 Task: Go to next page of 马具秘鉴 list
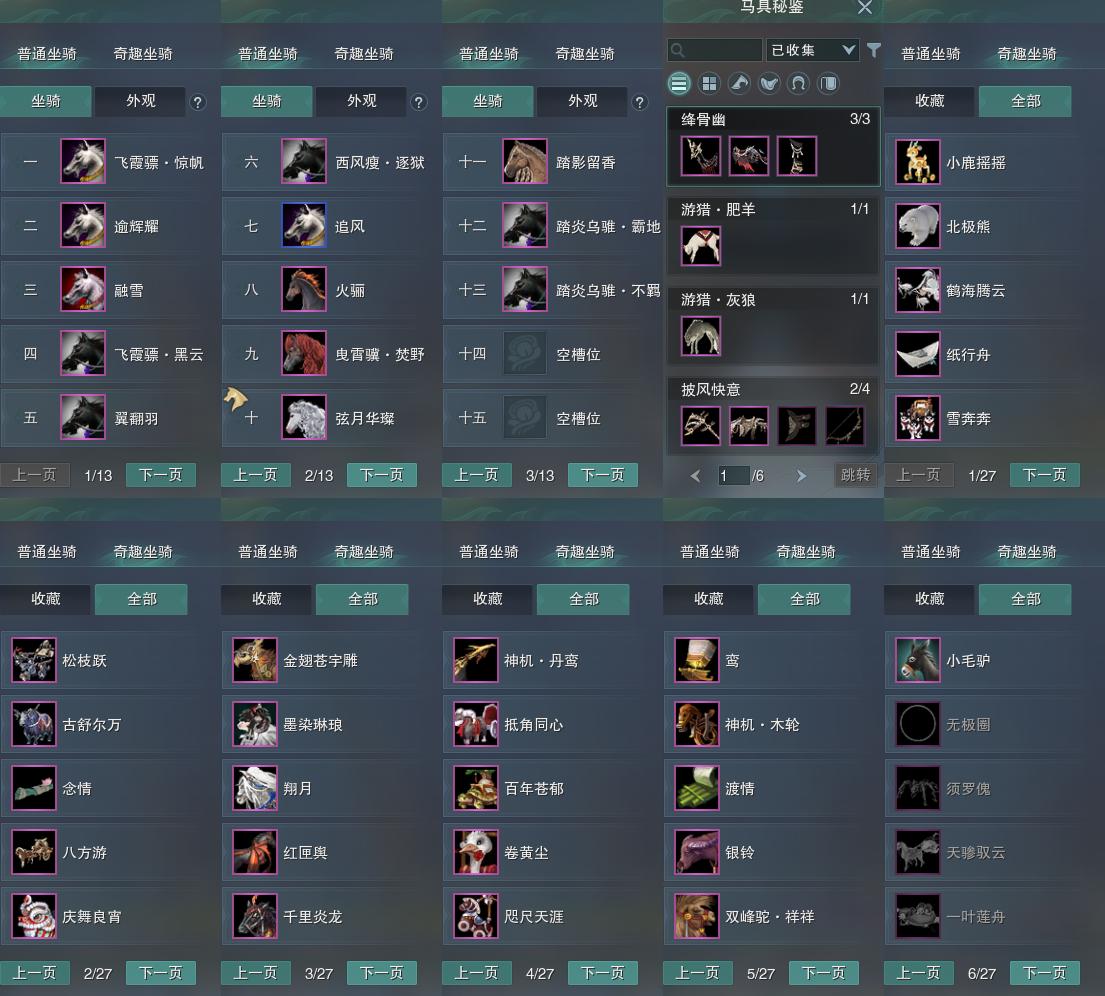point(801,476)
